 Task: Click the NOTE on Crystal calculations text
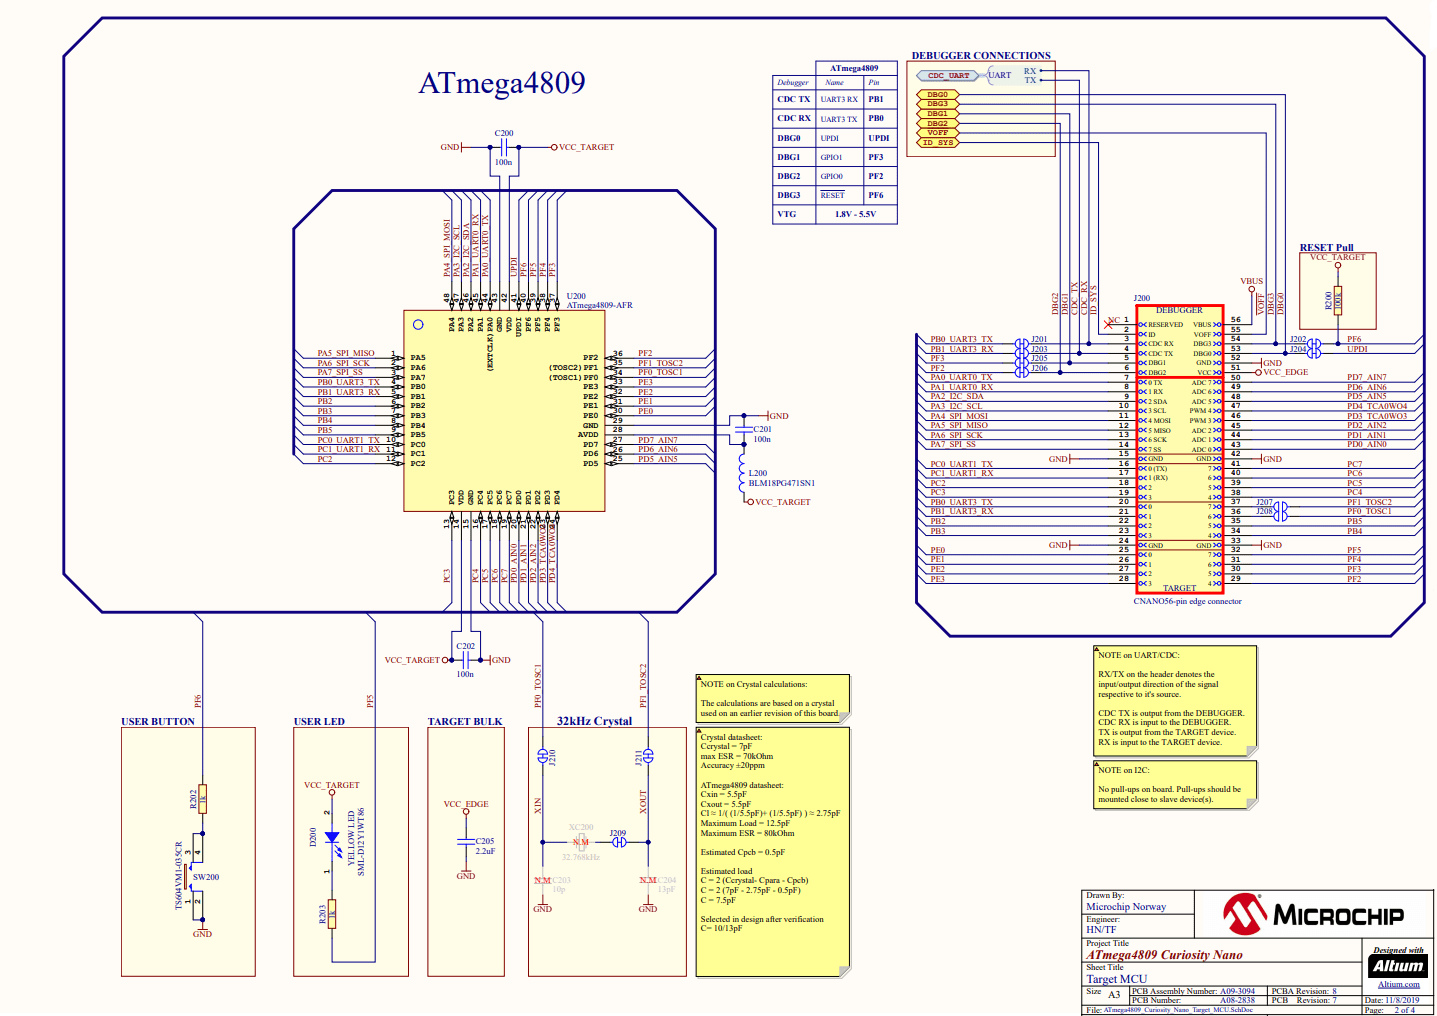[753, 684]
